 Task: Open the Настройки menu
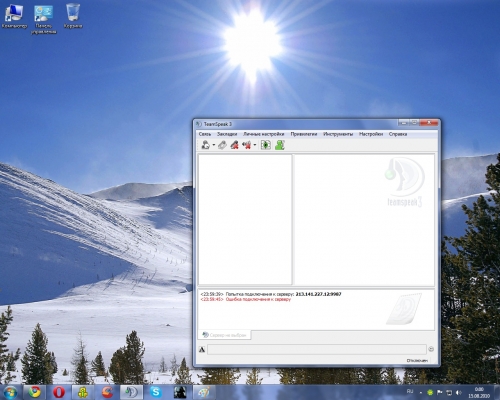point(371,134)
